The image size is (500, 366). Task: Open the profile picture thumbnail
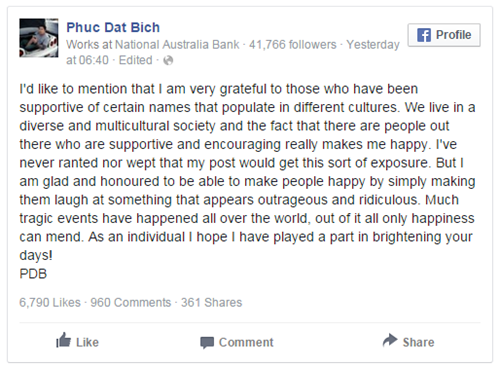point(39,38)
